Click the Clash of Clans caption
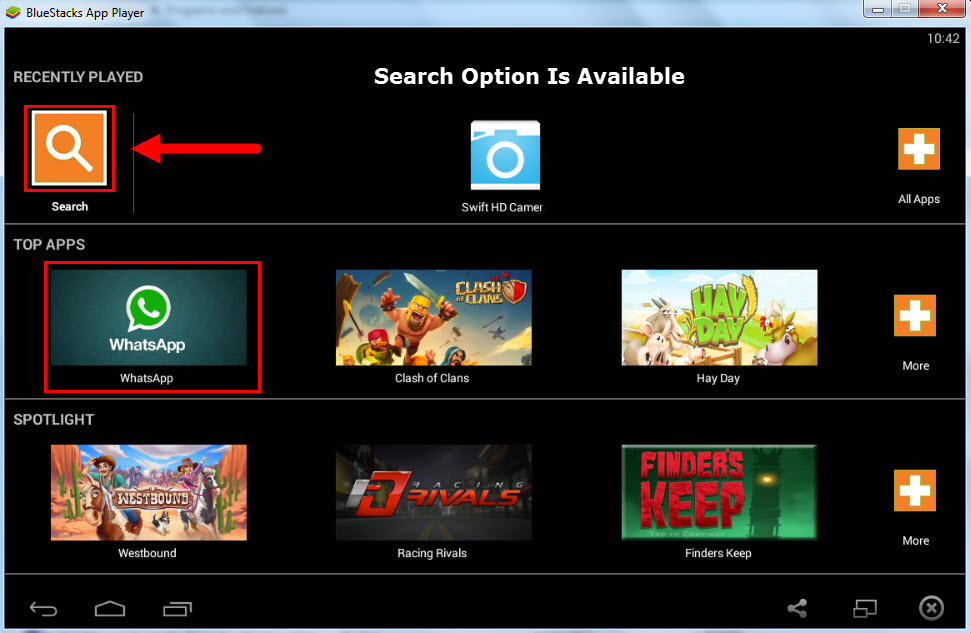 (x=432, y=378)
